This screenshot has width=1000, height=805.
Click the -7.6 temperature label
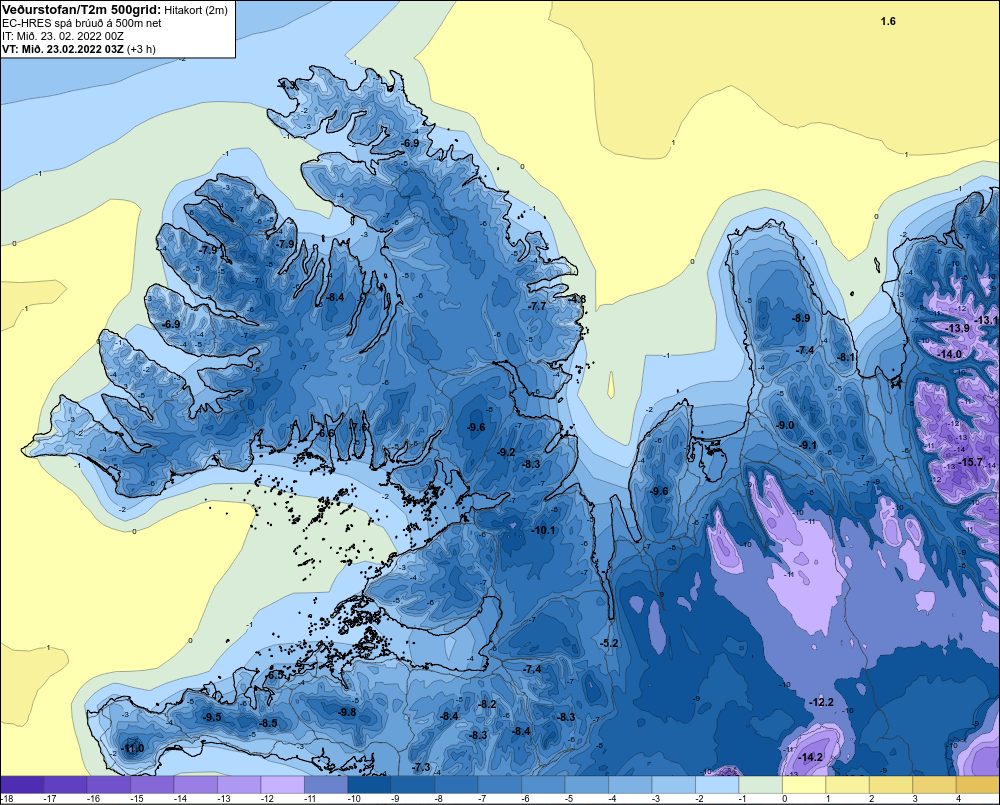click(x=360, y=427)
